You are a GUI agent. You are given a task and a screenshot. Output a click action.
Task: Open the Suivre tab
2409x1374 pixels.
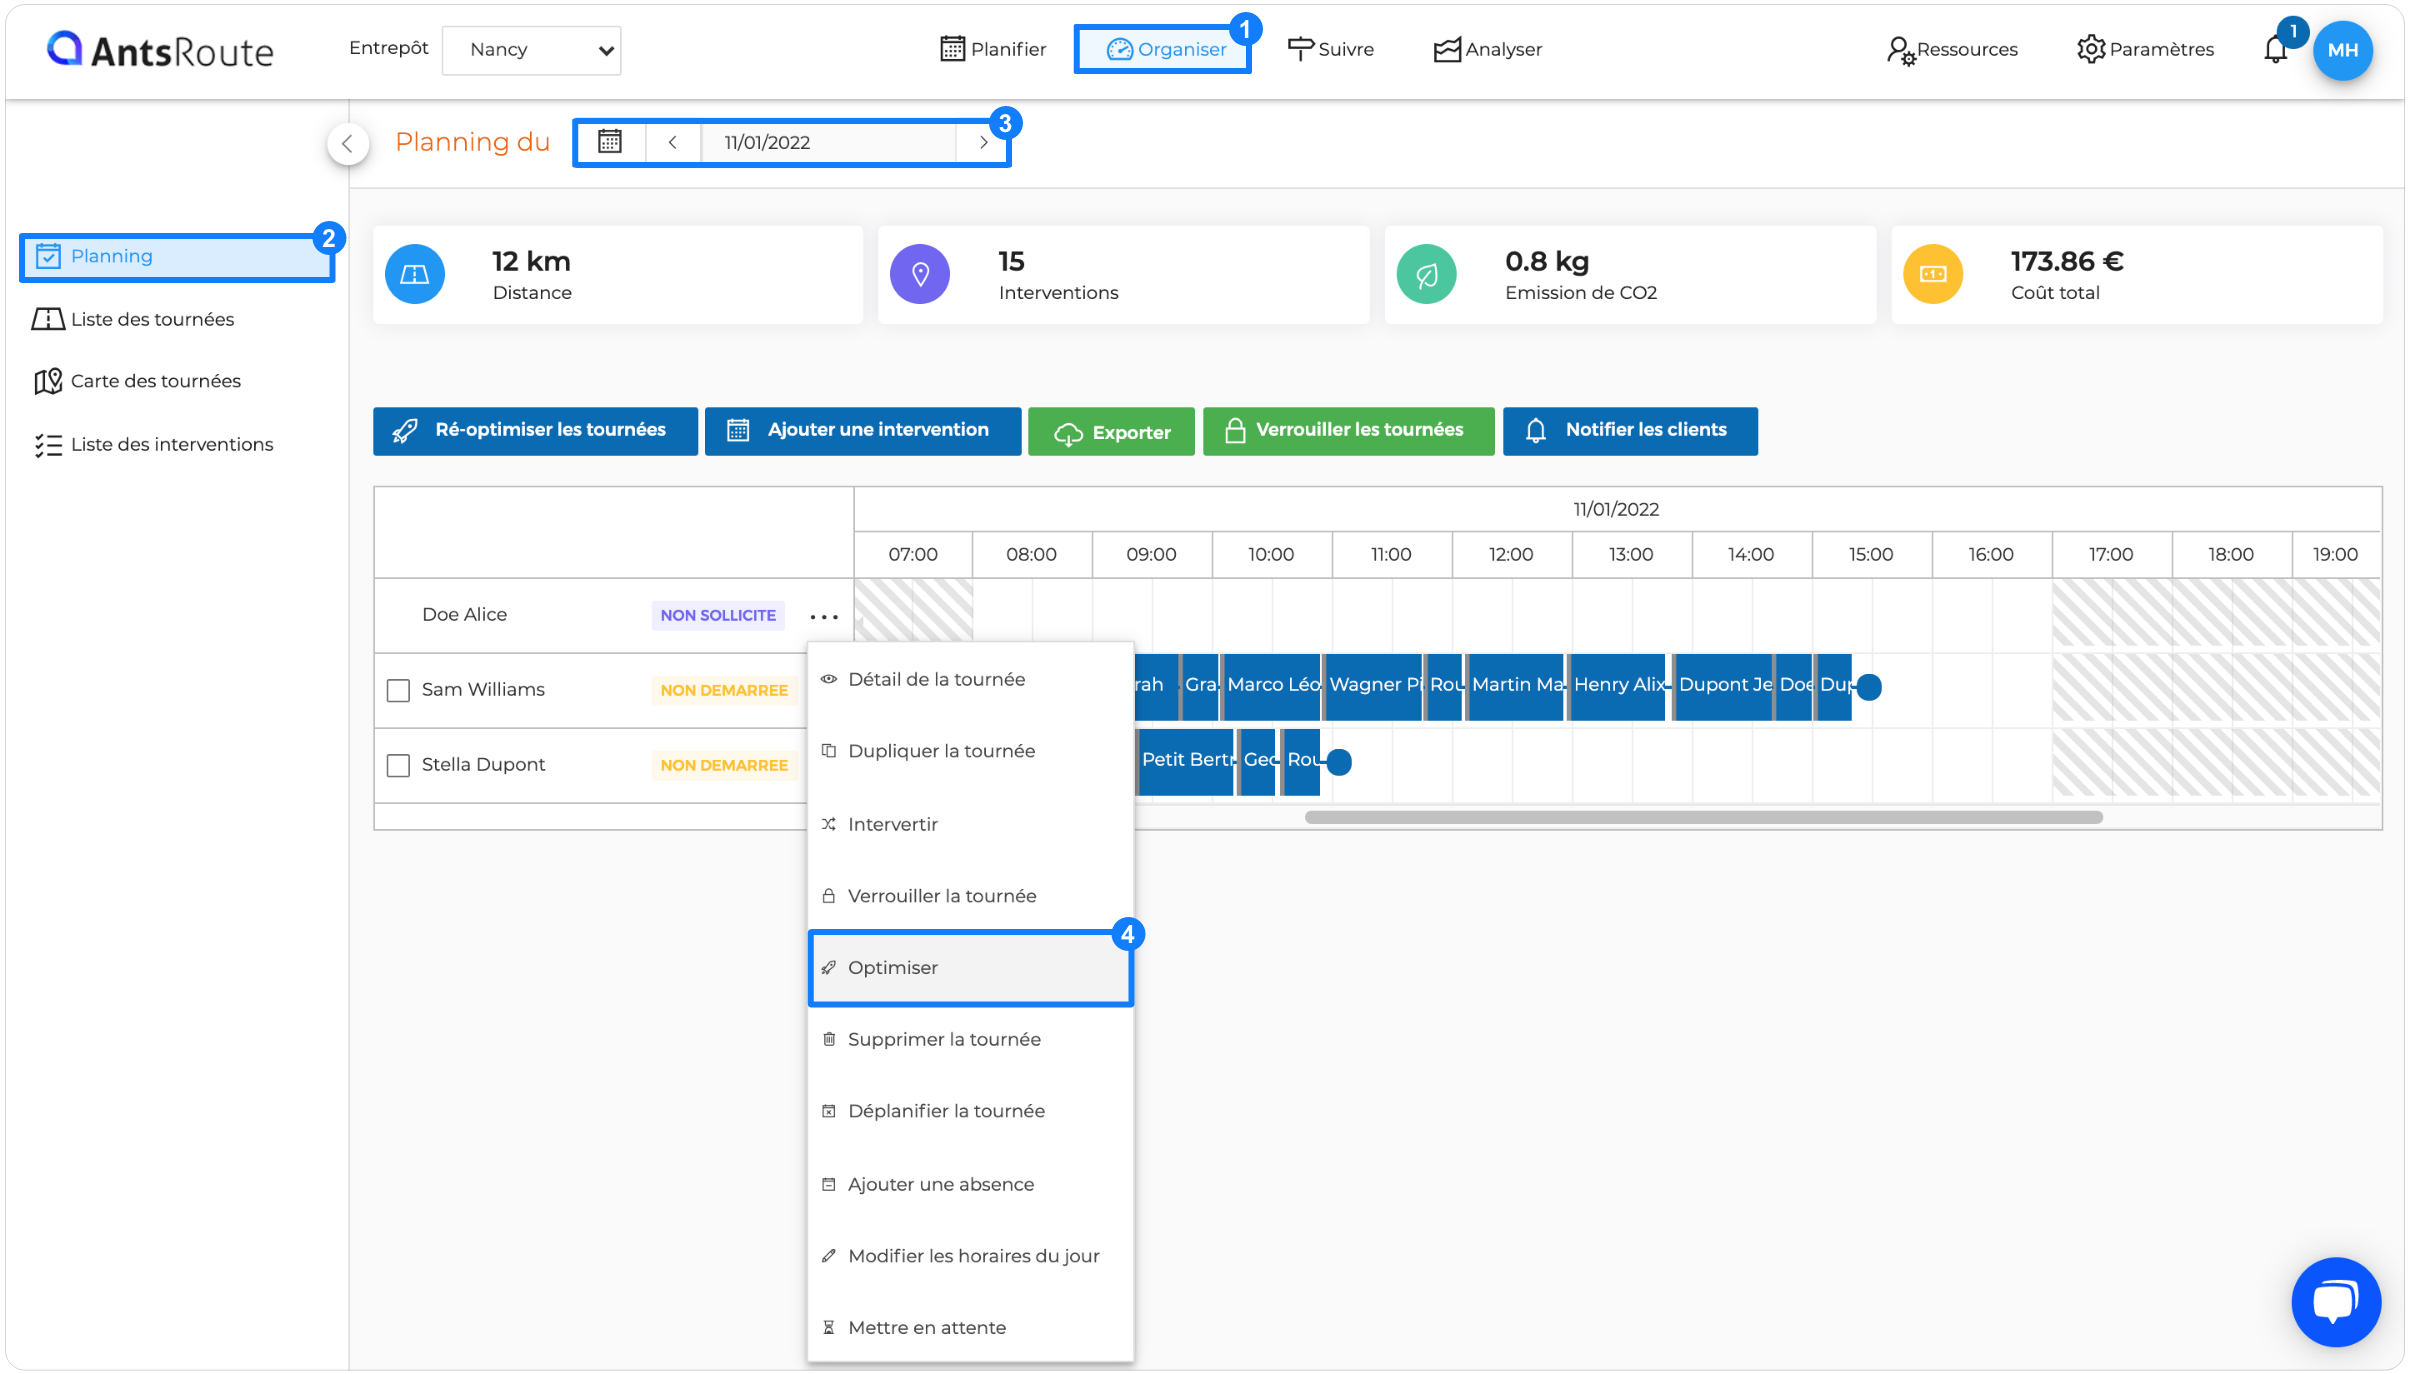point(1331,49)
